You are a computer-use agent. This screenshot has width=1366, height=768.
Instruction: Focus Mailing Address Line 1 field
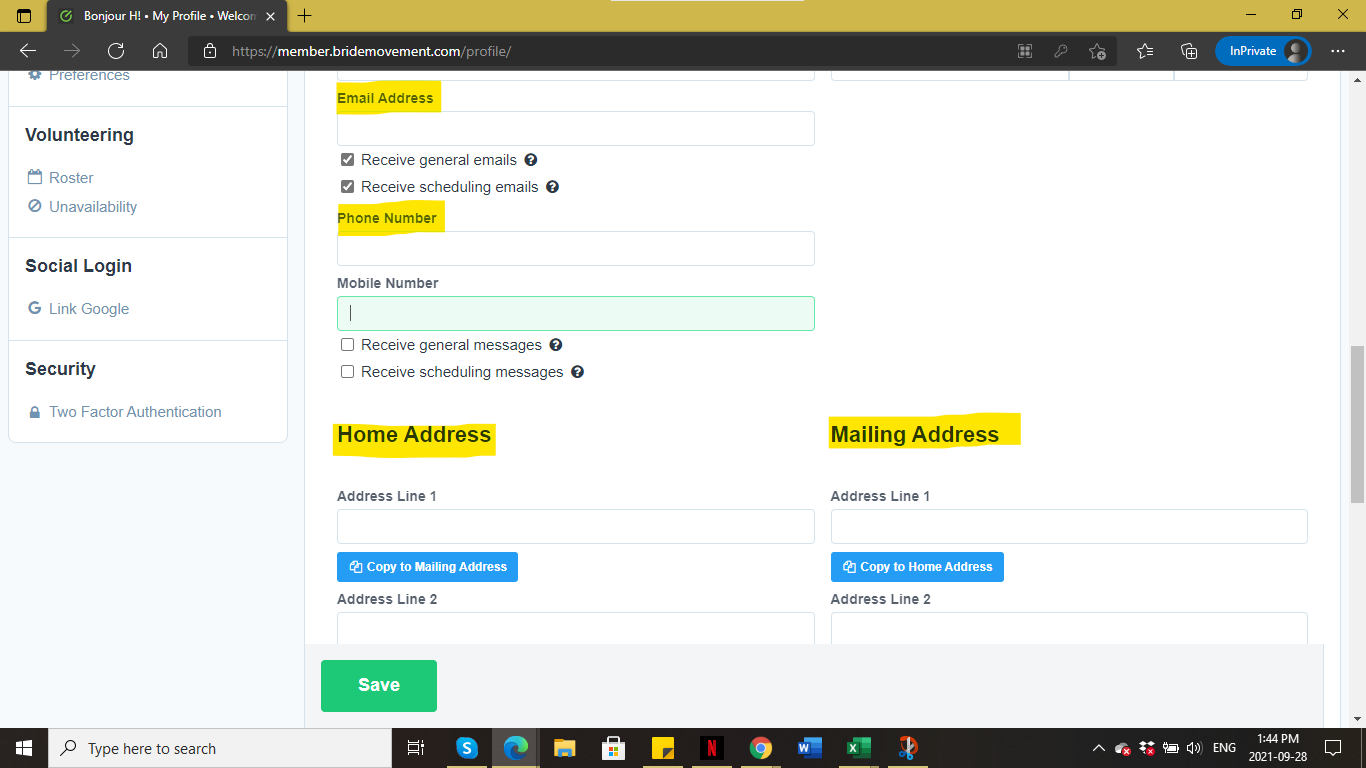(1069, 527)
